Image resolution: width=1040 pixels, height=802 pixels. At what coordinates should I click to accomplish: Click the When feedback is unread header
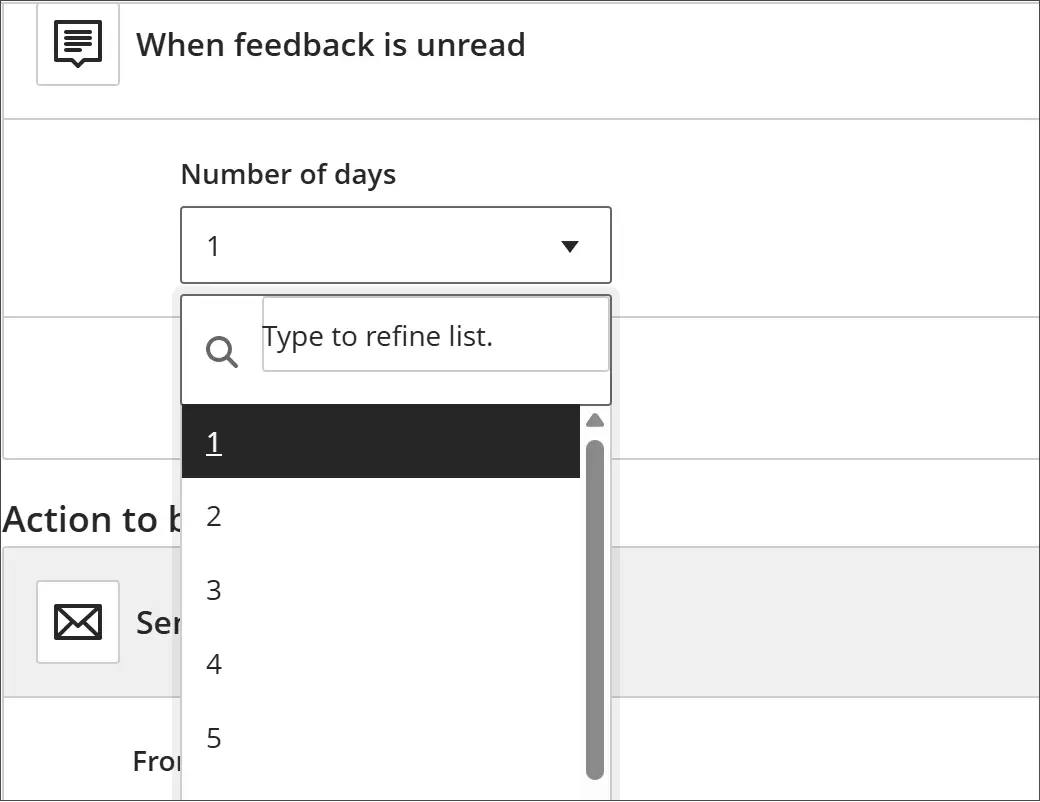(331, 44)
